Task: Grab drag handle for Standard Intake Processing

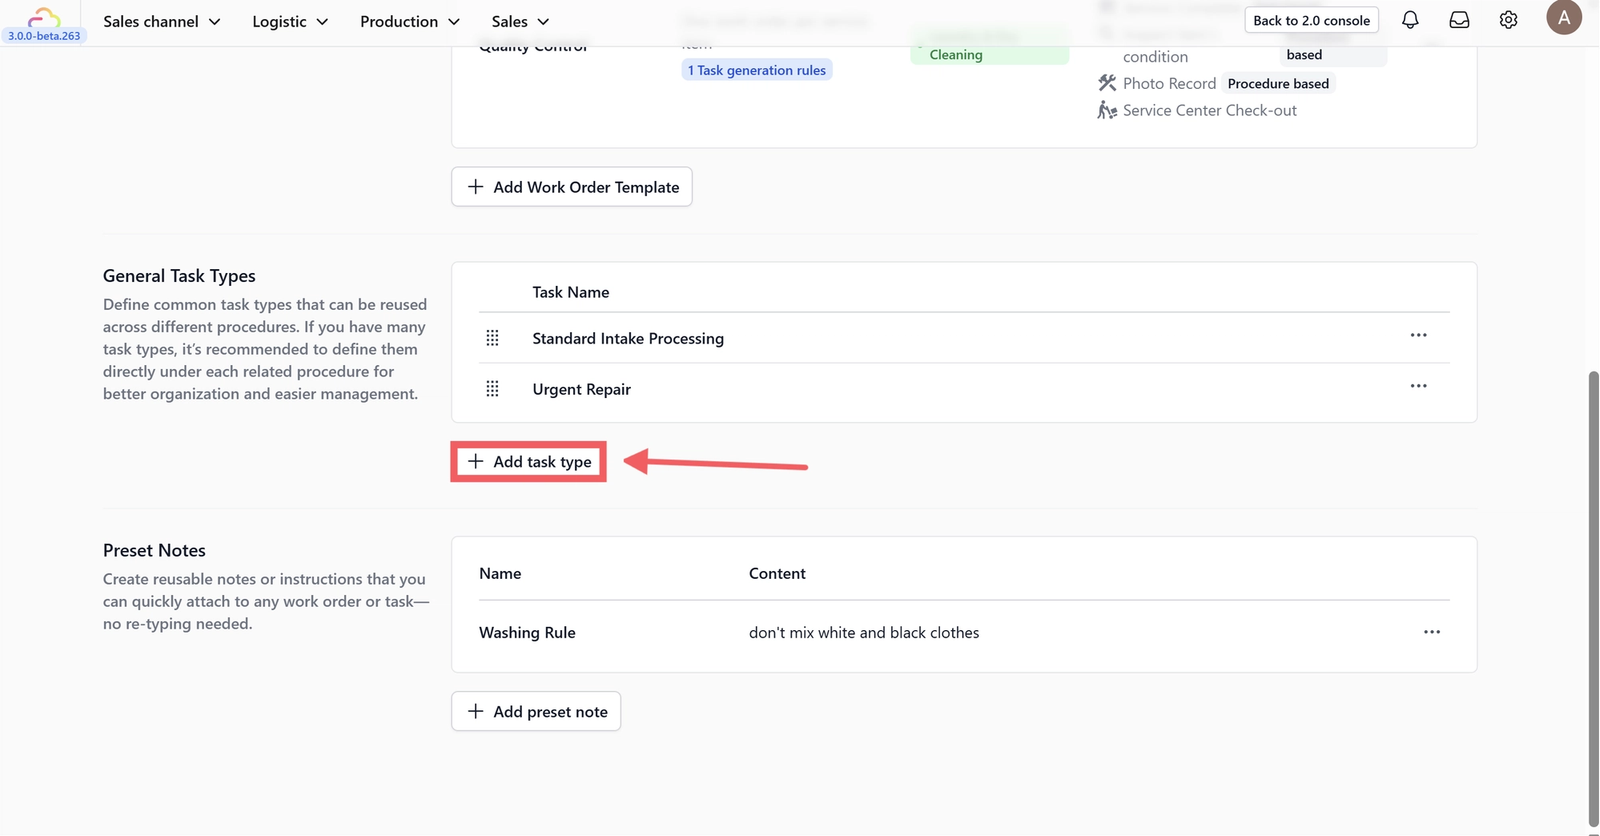Action: pyautogui.click(x=492, y=338)
